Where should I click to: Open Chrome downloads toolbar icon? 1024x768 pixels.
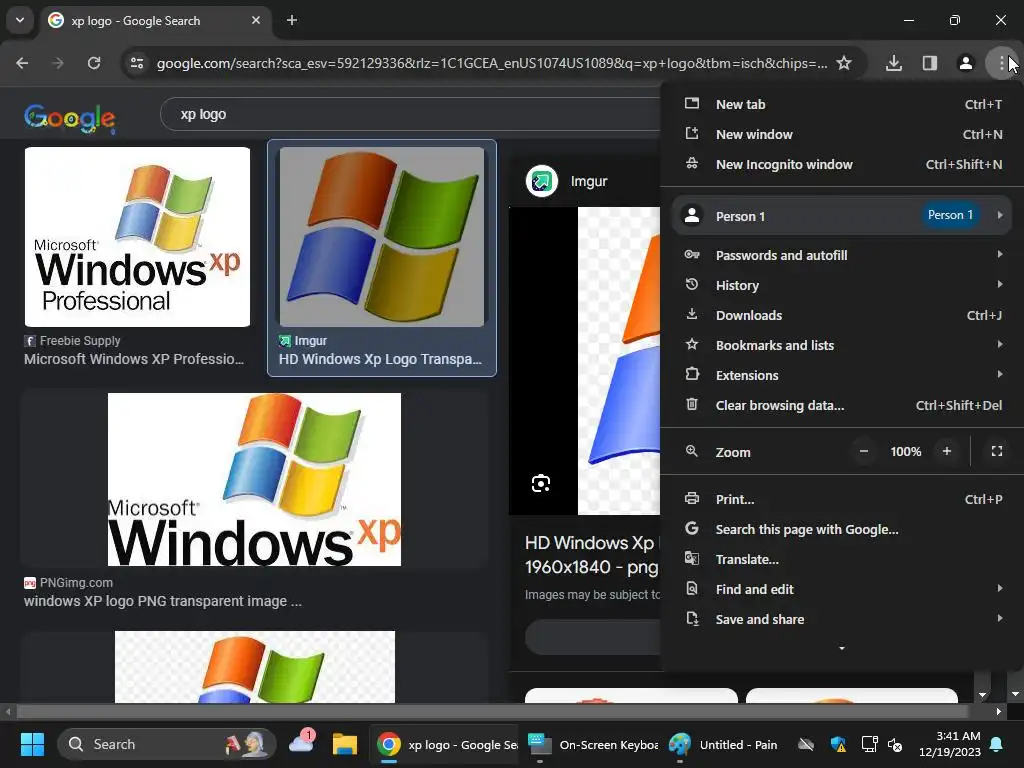[x=894, y=63]
